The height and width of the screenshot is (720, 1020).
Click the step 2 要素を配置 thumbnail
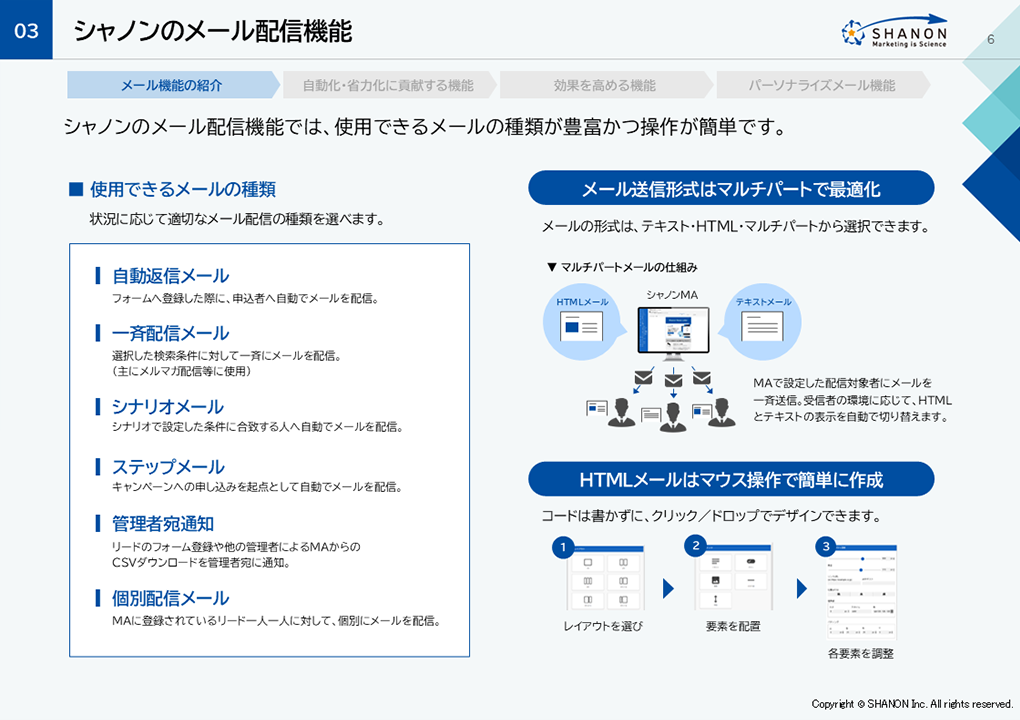734,578
